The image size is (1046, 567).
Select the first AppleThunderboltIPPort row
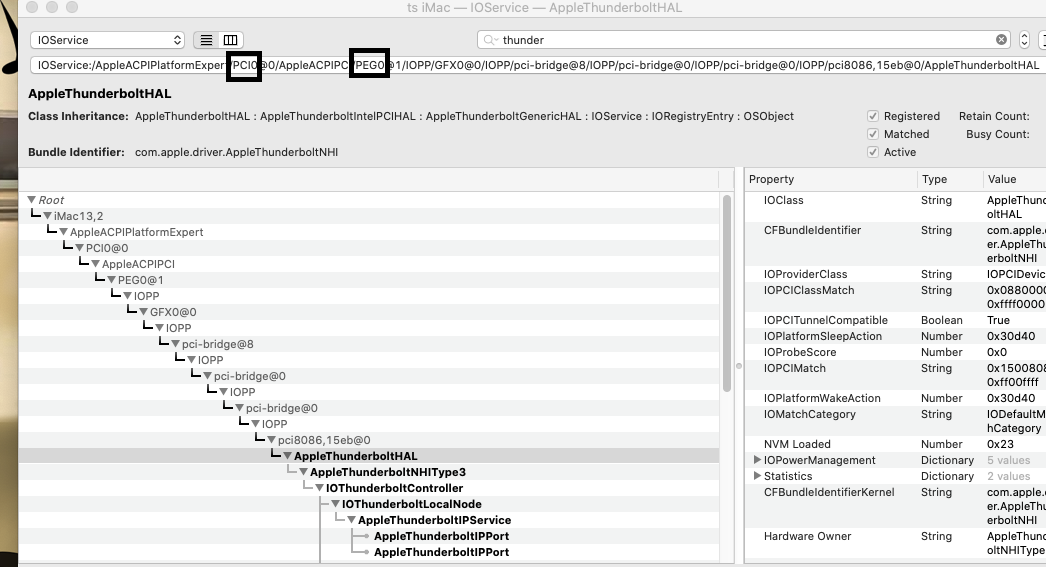click(369, 536)
